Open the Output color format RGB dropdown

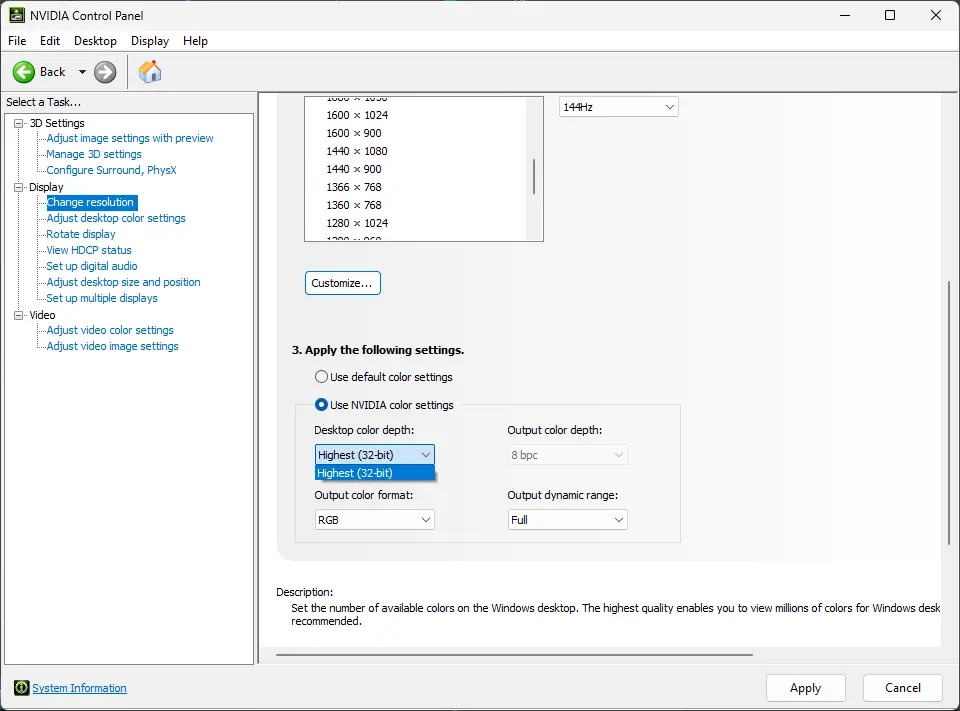[x=375, y=520]
